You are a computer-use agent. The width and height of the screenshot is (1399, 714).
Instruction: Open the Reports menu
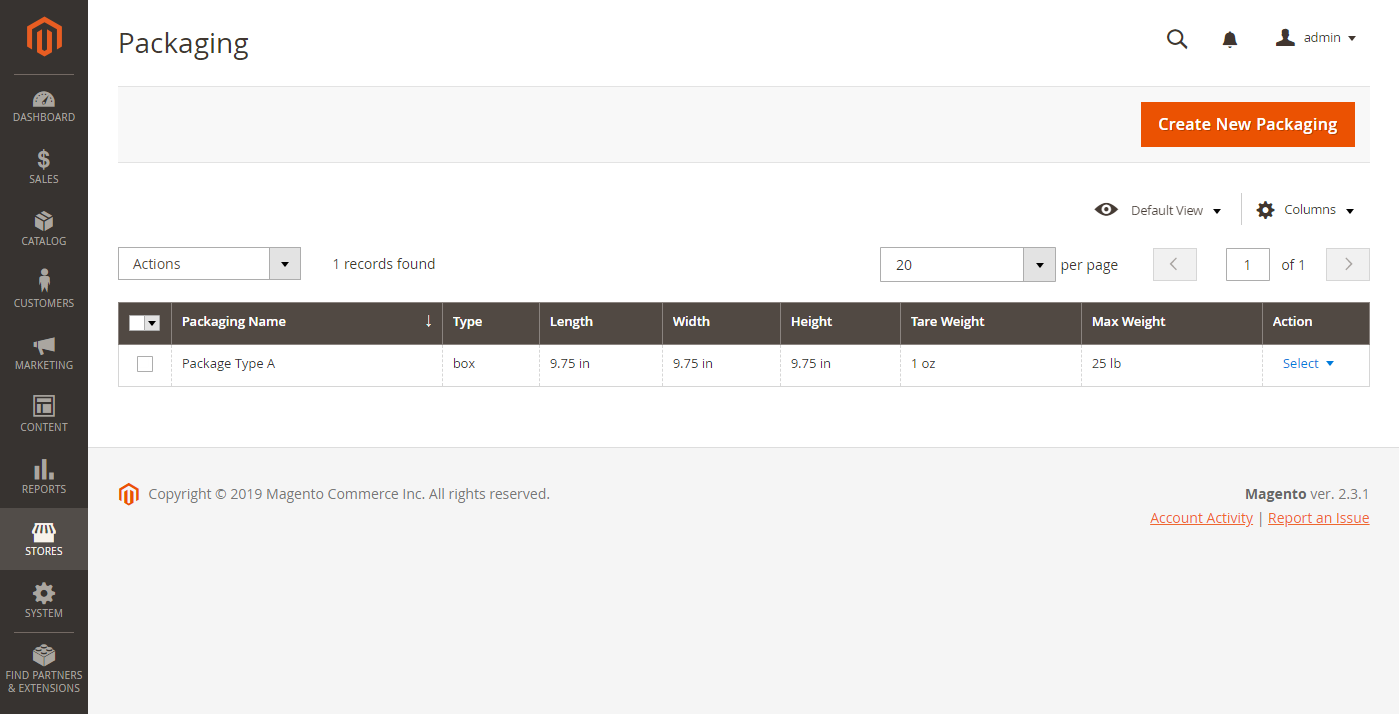tap(44, 478)
